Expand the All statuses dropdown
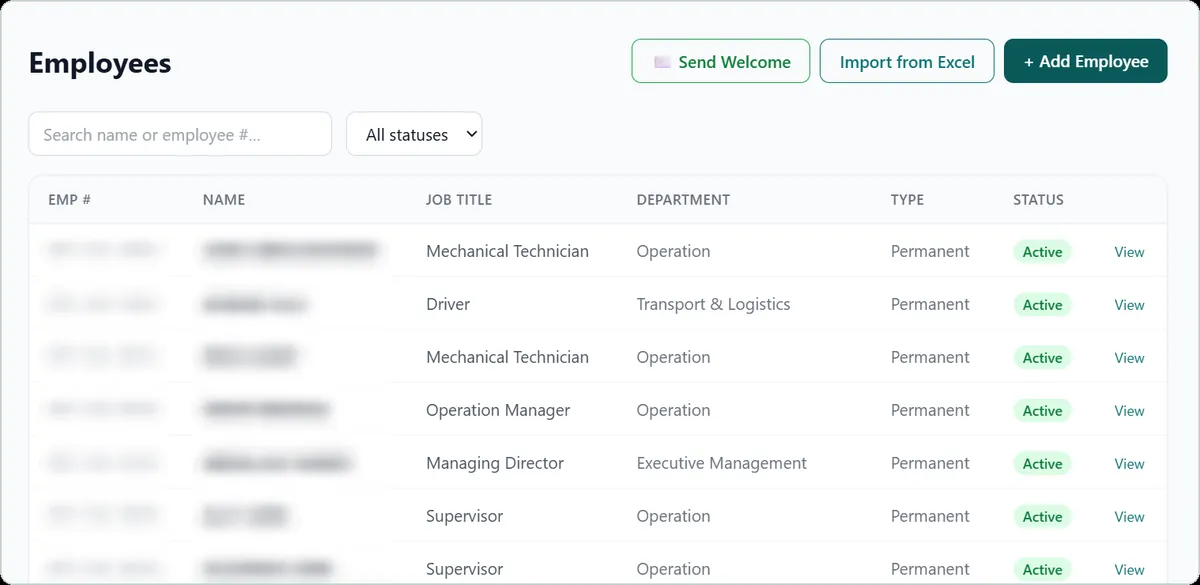The height and width of the screenshot is (585, 1200). (414, 134)
